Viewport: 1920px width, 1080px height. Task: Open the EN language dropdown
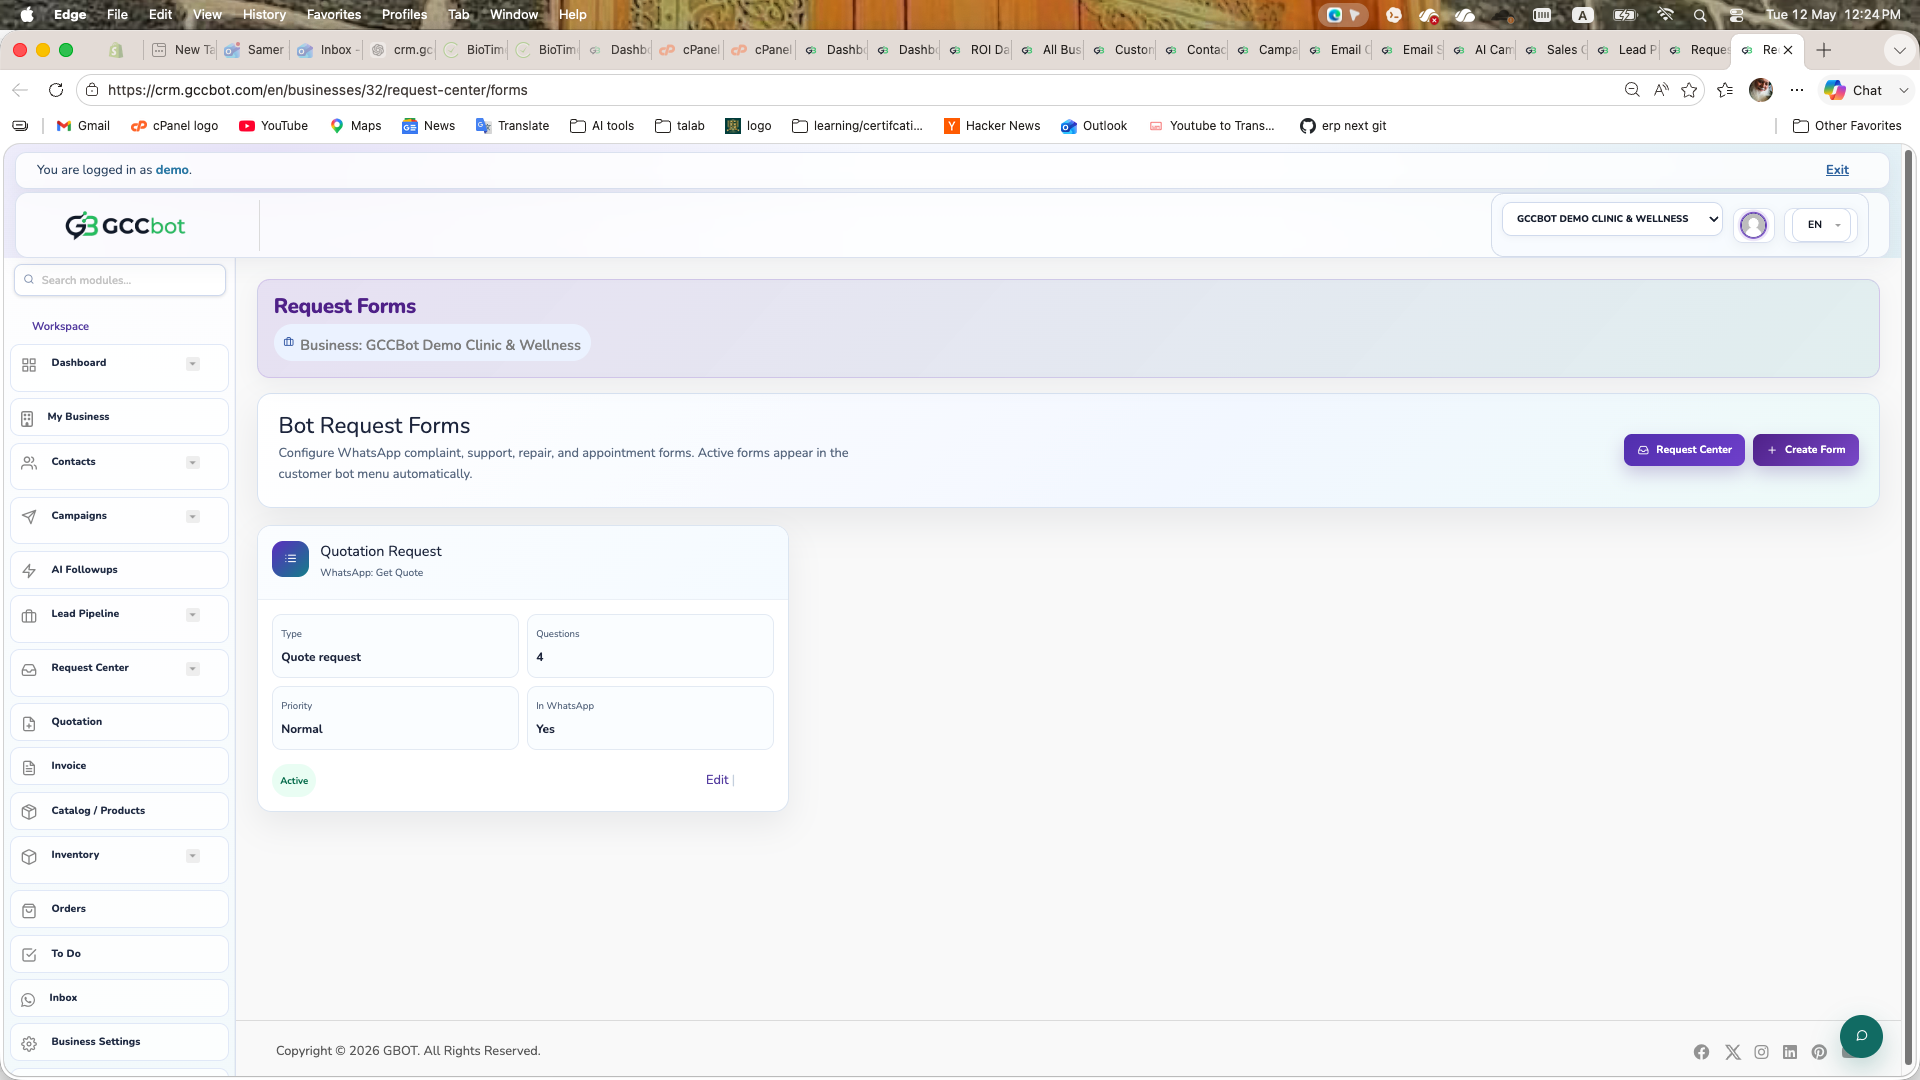point(1822,225)
